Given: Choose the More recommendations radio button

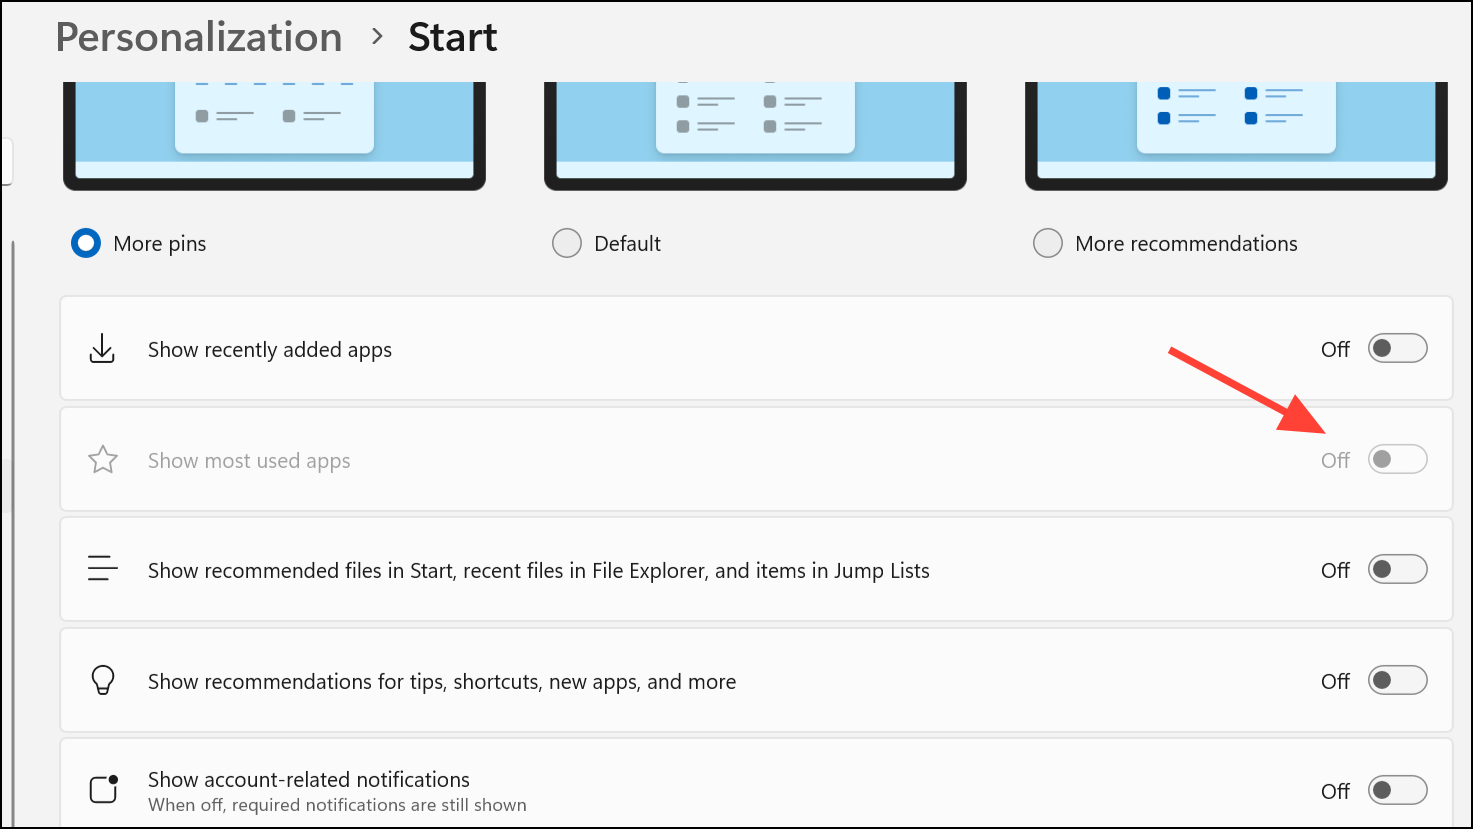Looking at the screenshot, I should pyautogui.click(x=1047, y=243).
